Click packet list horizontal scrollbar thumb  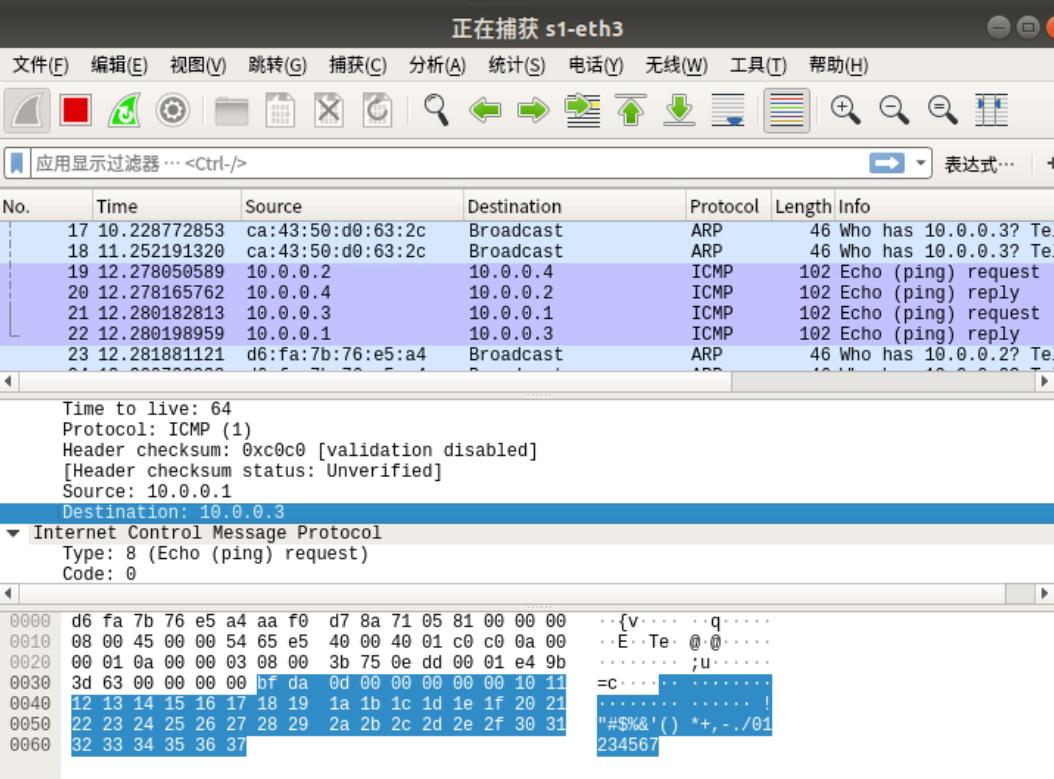[x=375, y=382]
